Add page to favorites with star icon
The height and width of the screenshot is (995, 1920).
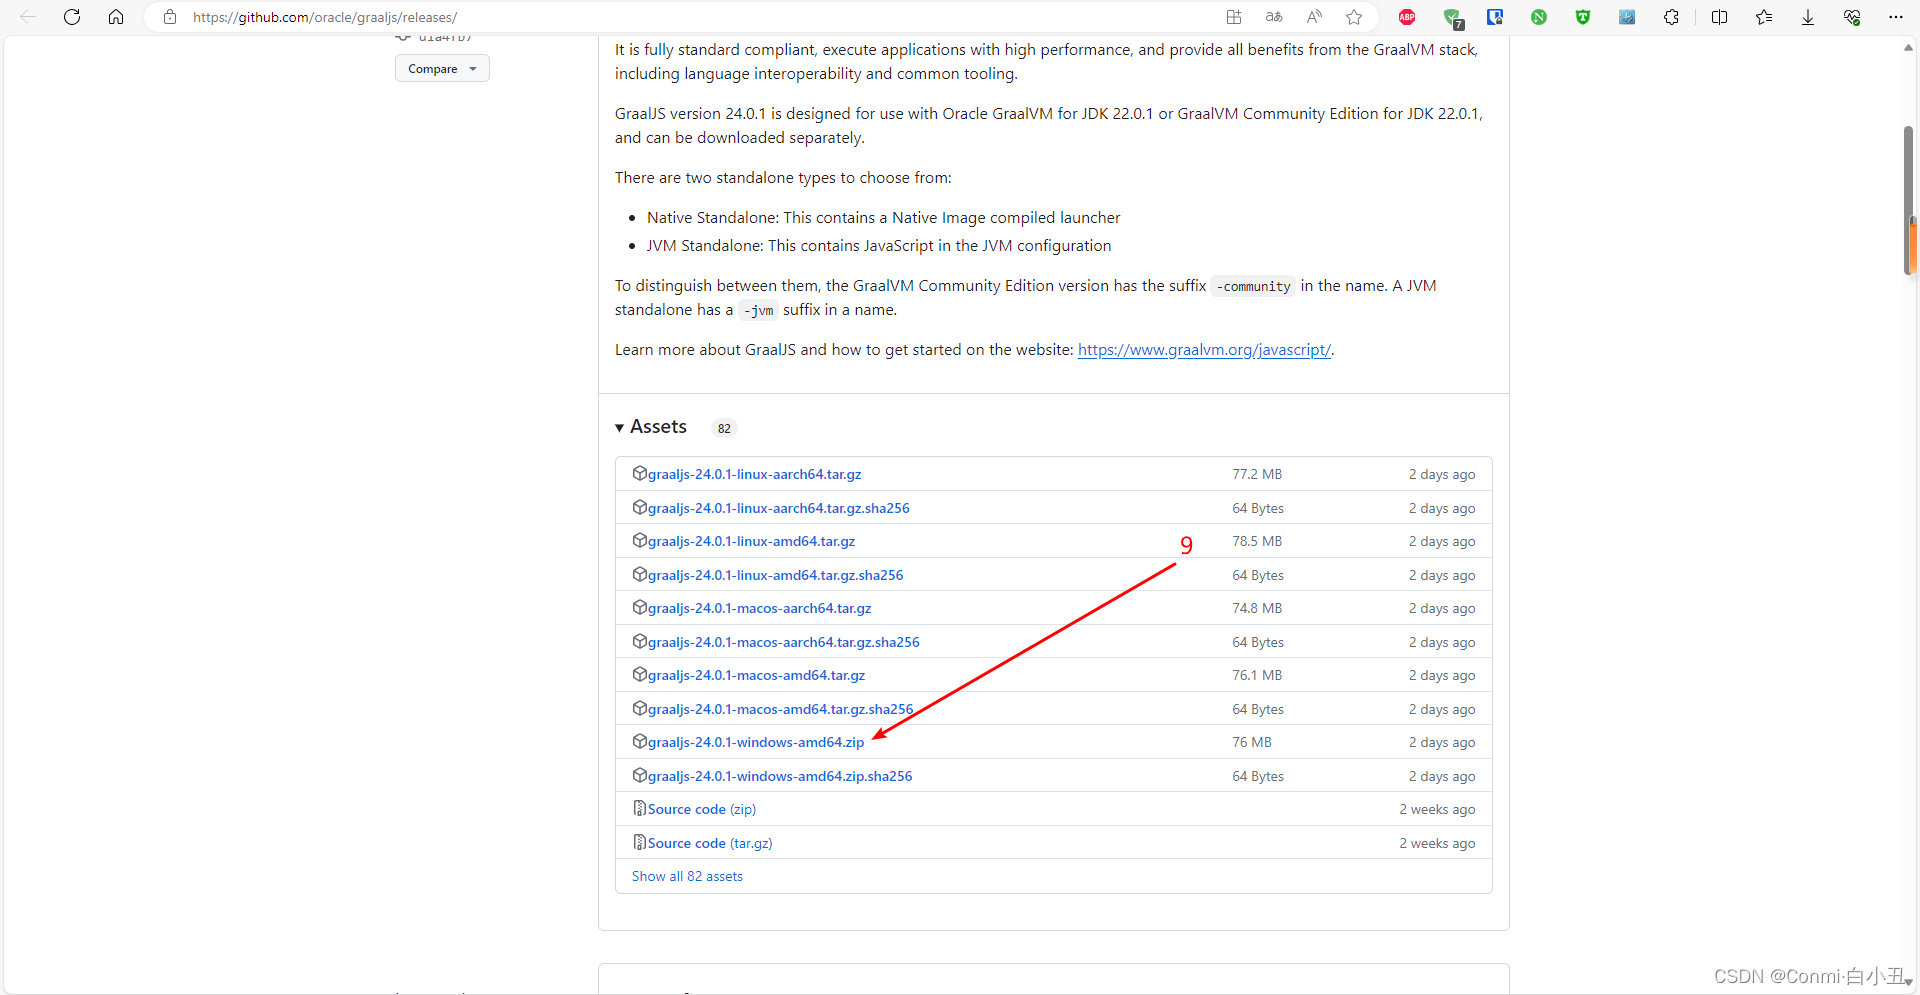coord(1354,17)
